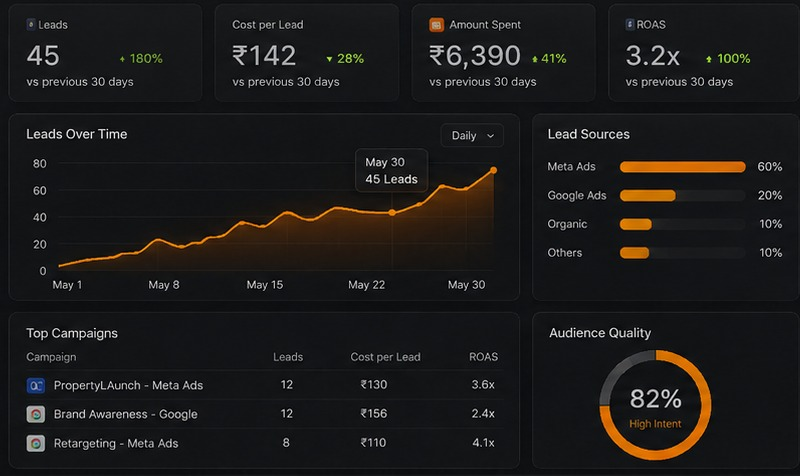Click the ₹130 cost per lead value
This screenshot has height=476, width=800.
[373, 385]
